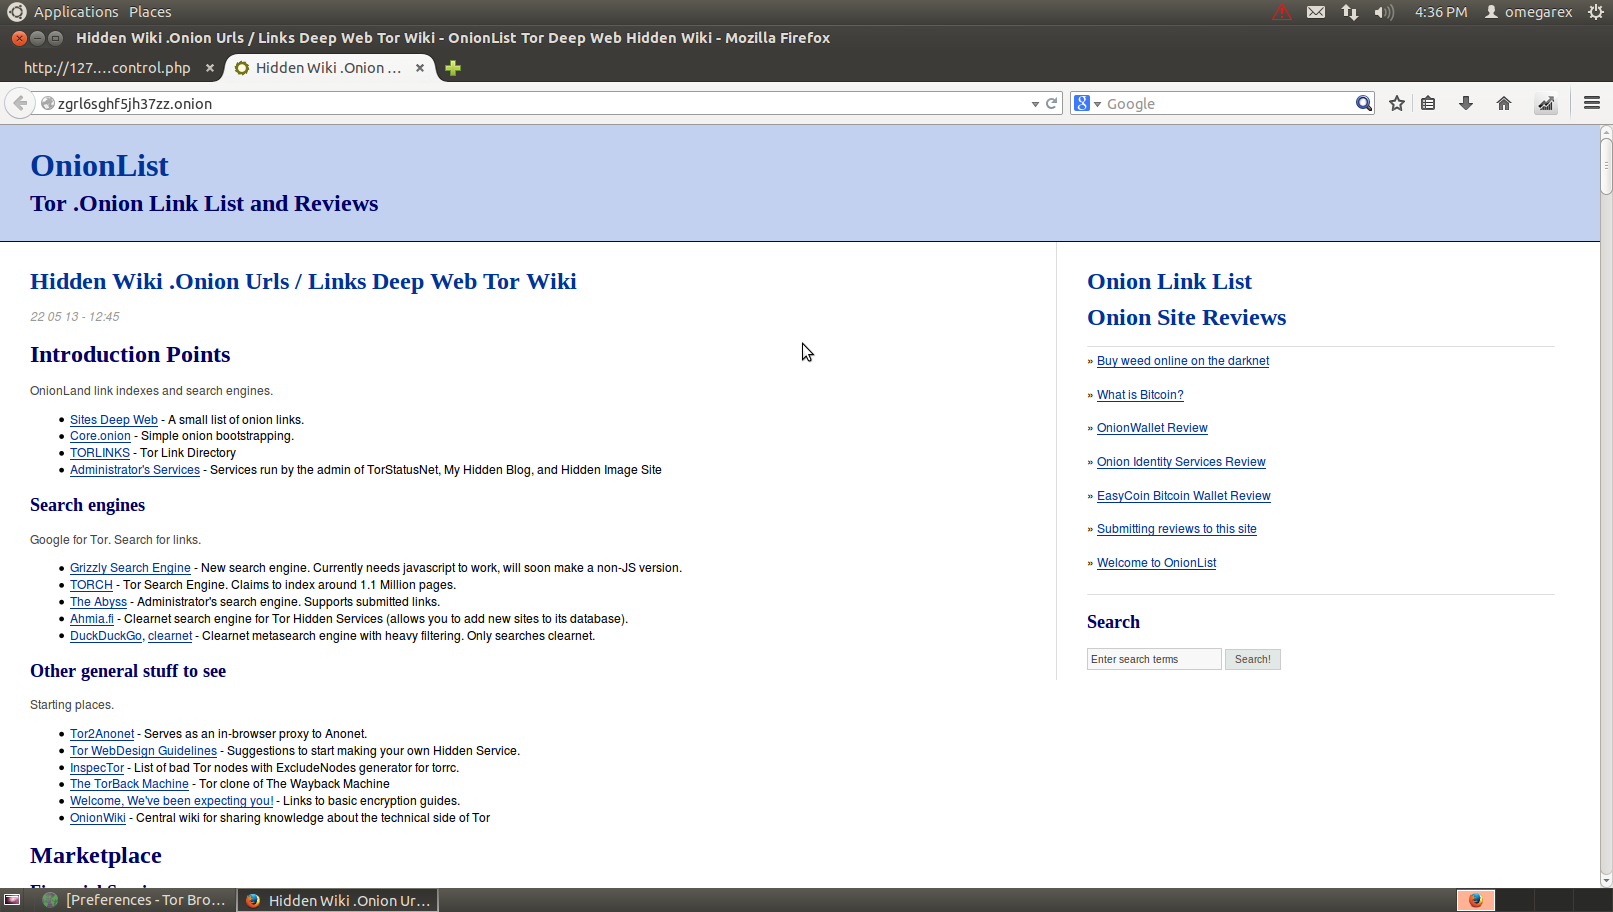Open What is Bitcoin? link
1613x912 pixels.
tap(1140, 395)
